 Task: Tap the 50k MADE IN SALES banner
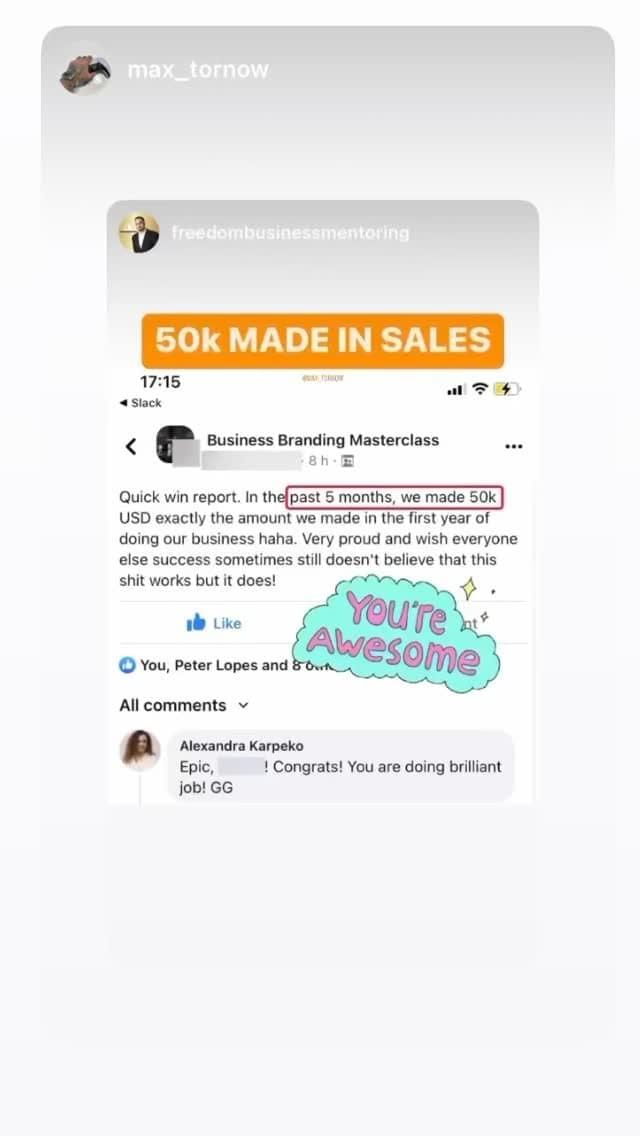(323, 341)
